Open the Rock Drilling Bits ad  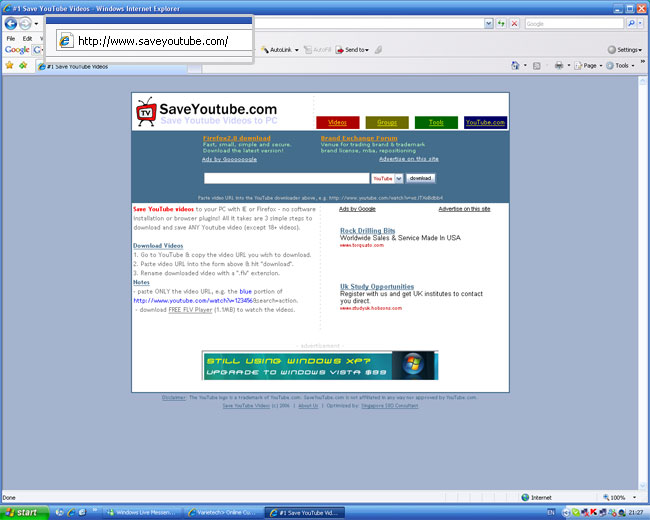367,231
